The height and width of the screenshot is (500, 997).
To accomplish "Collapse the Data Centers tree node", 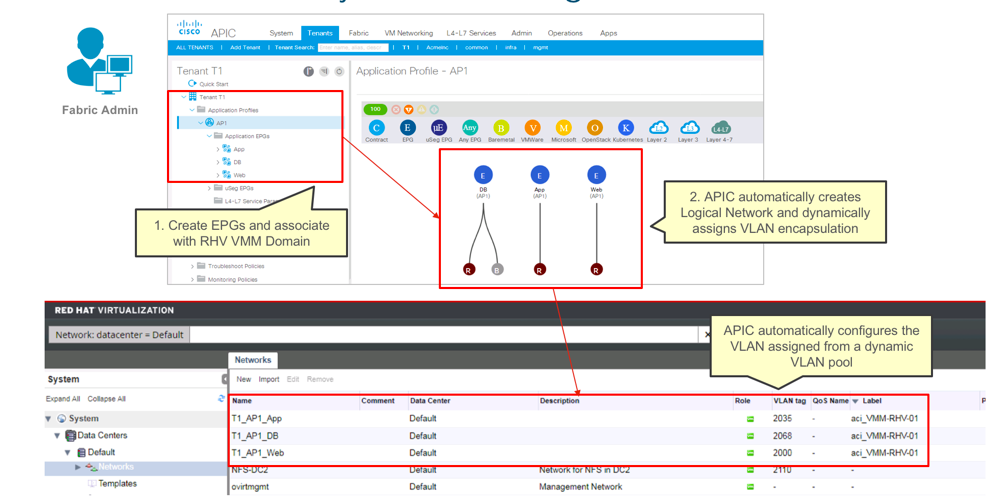I will [x=57, y=436].
